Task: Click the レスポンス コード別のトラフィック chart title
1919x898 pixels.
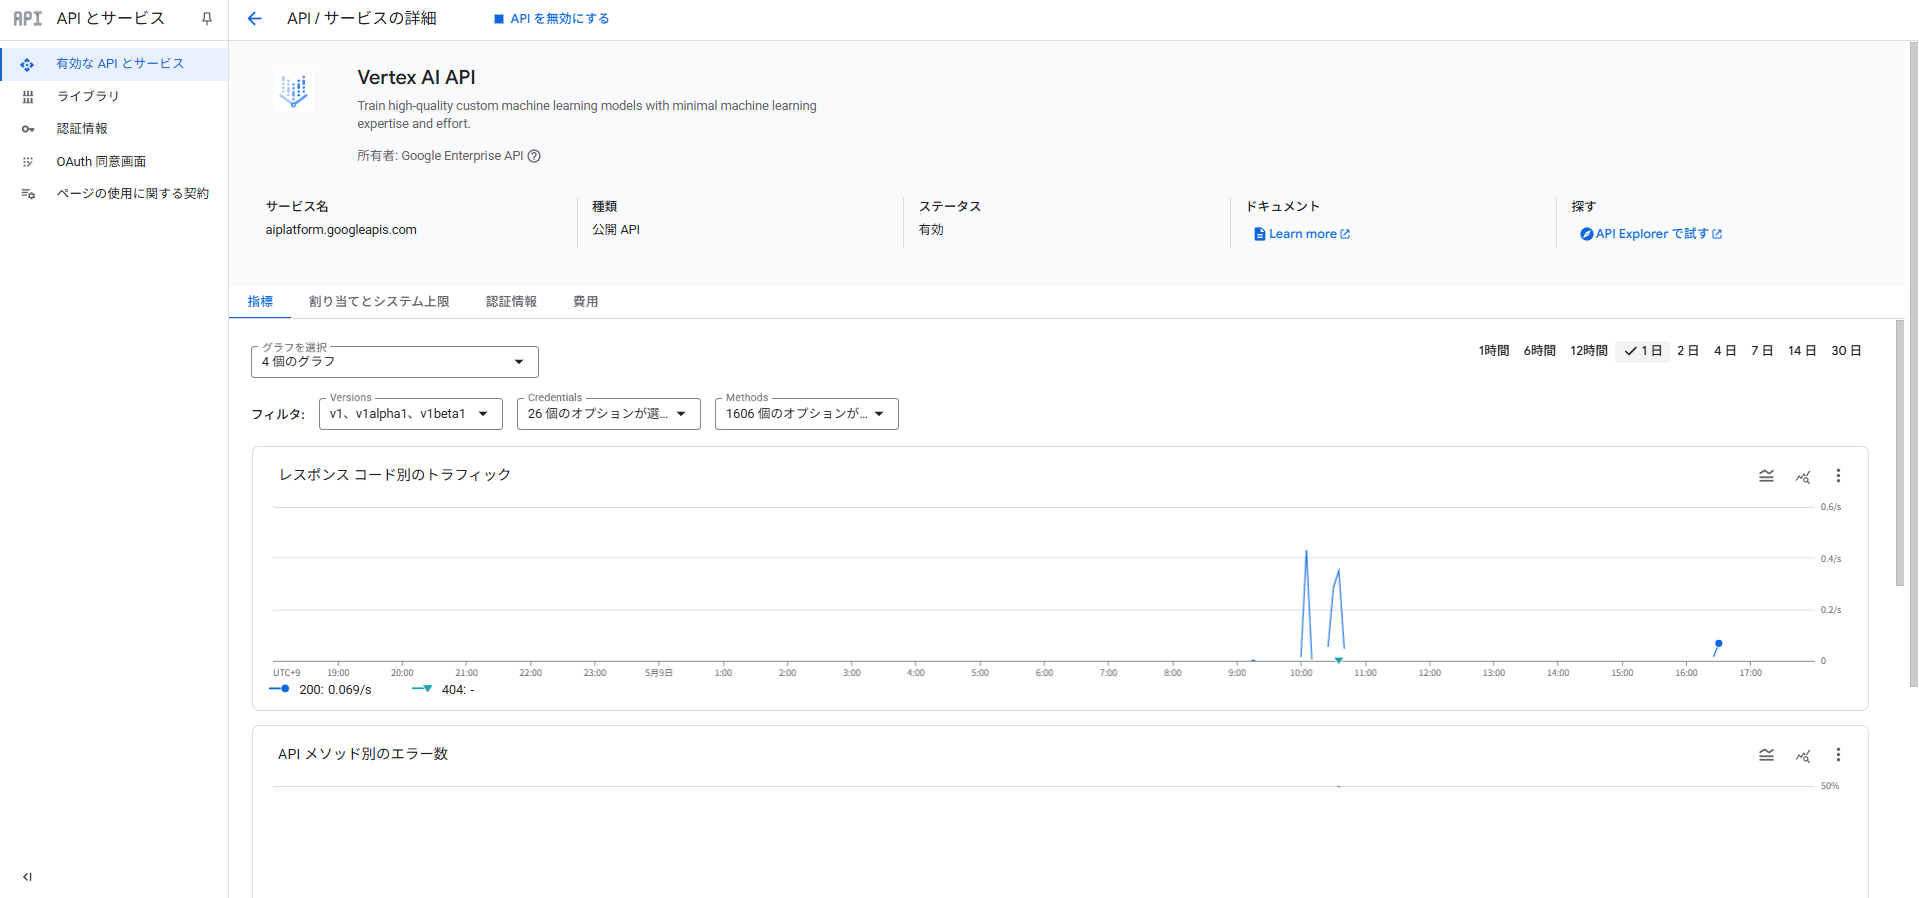Action: [395, 475]
